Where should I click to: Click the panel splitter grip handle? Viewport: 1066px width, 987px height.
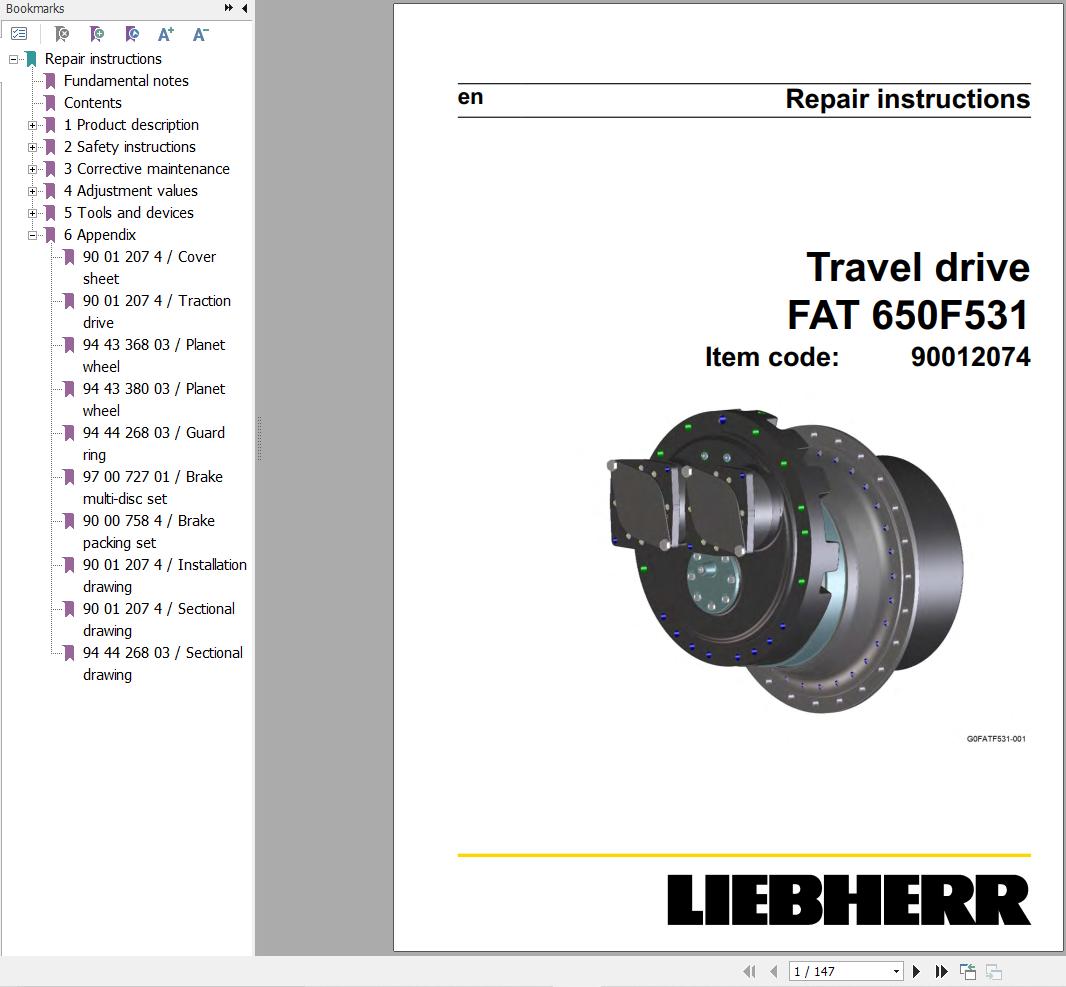point(259,439)
